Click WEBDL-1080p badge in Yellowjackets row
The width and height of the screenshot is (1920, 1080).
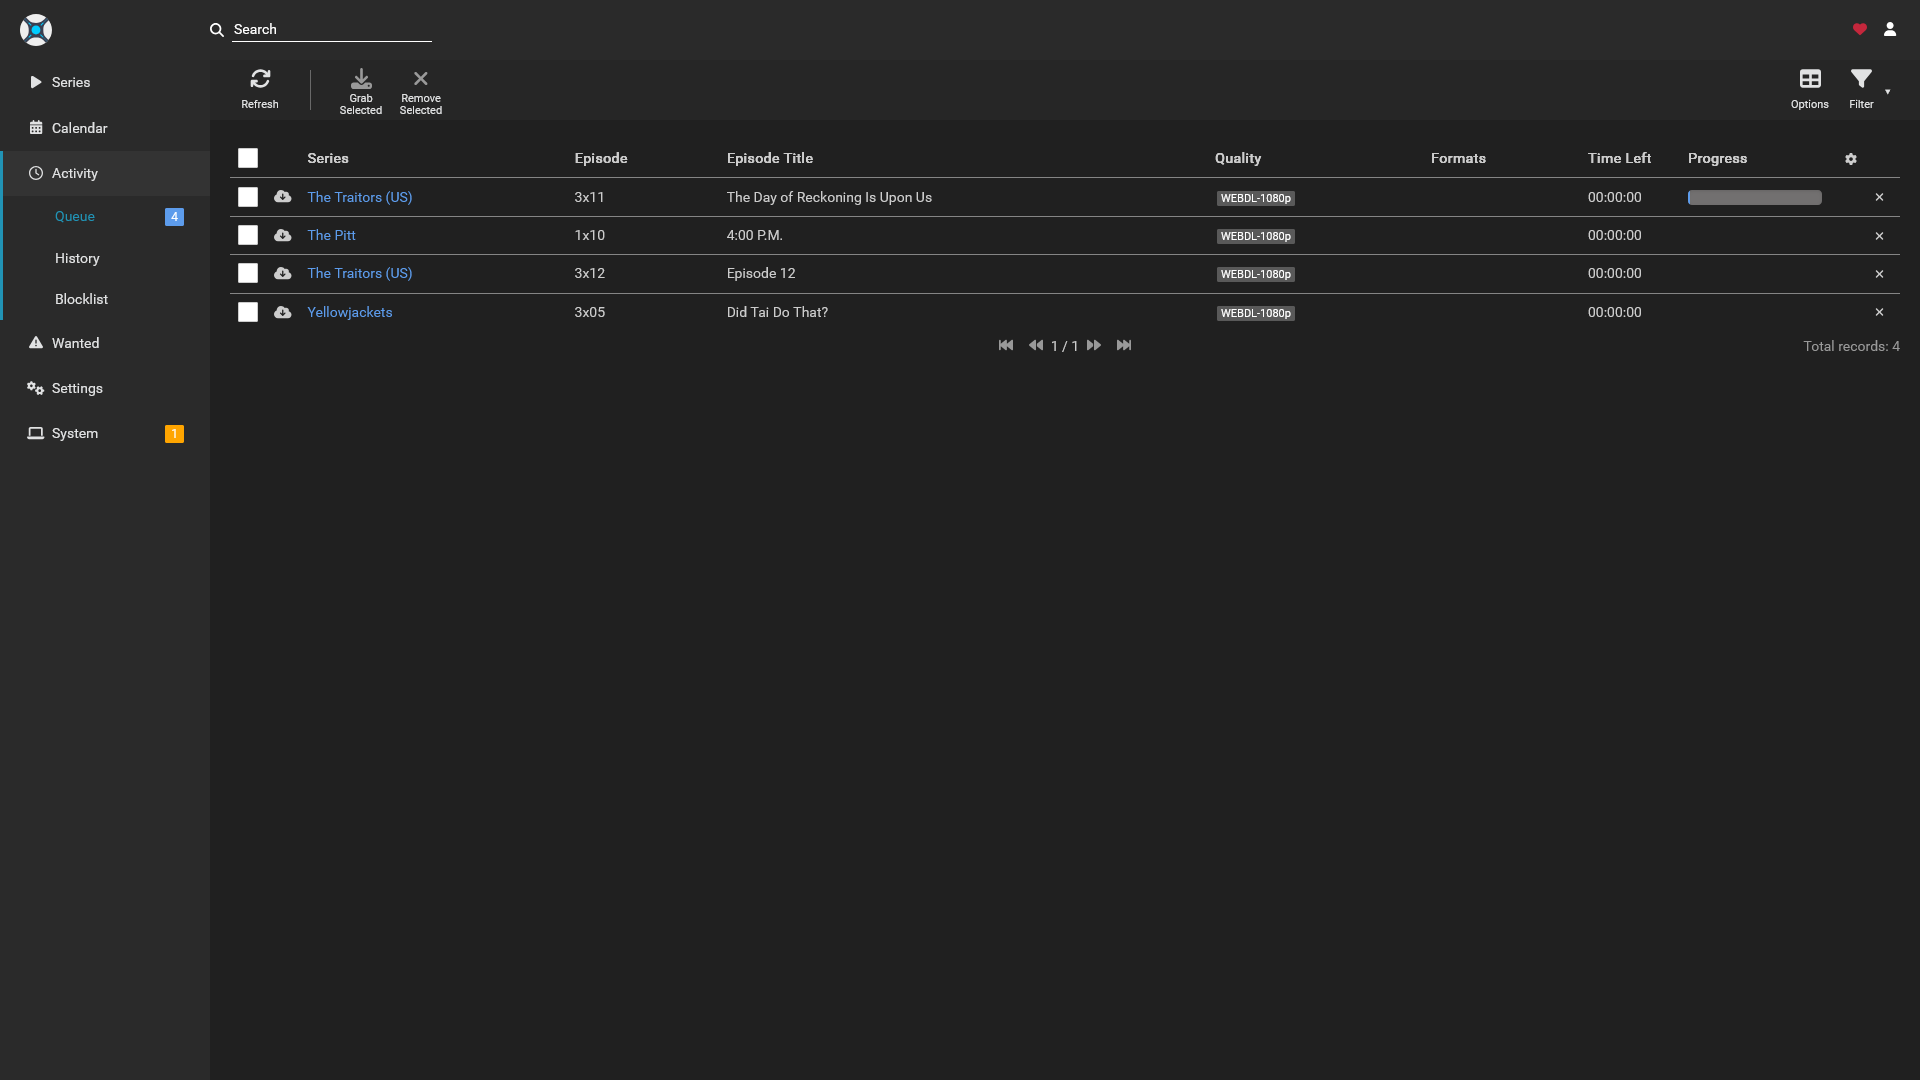pyautogui.click(x=1256, y=313)
